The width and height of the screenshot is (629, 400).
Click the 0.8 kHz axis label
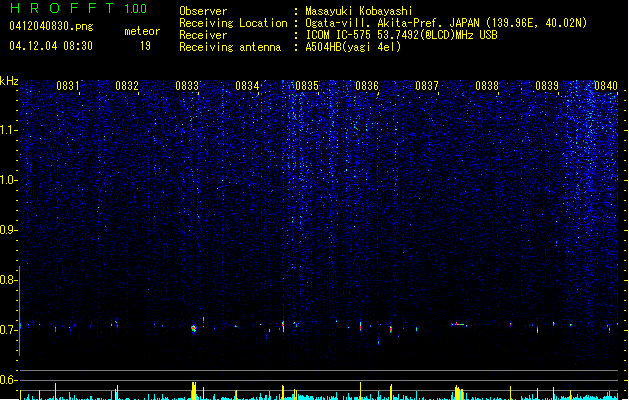pos(9,280)
